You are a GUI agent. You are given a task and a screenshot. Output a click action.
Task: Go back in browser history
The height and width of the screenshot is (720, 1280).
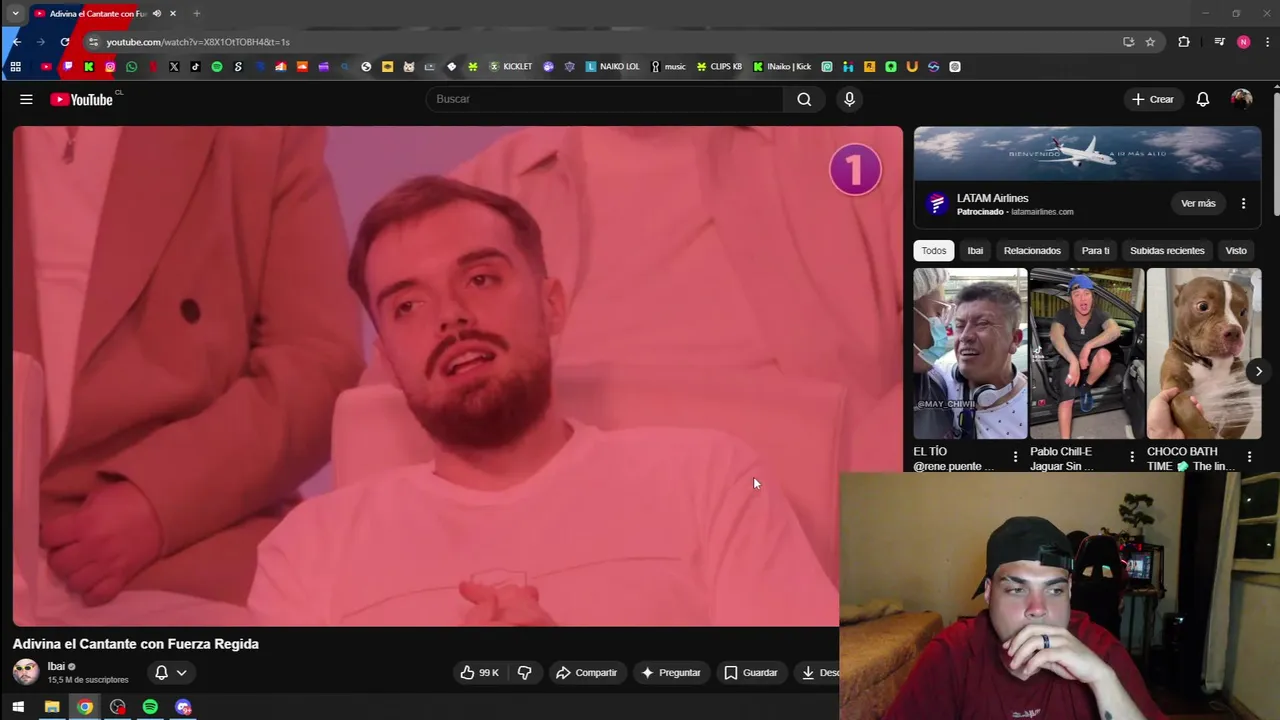pyautogui.click(x=16, y=42)
